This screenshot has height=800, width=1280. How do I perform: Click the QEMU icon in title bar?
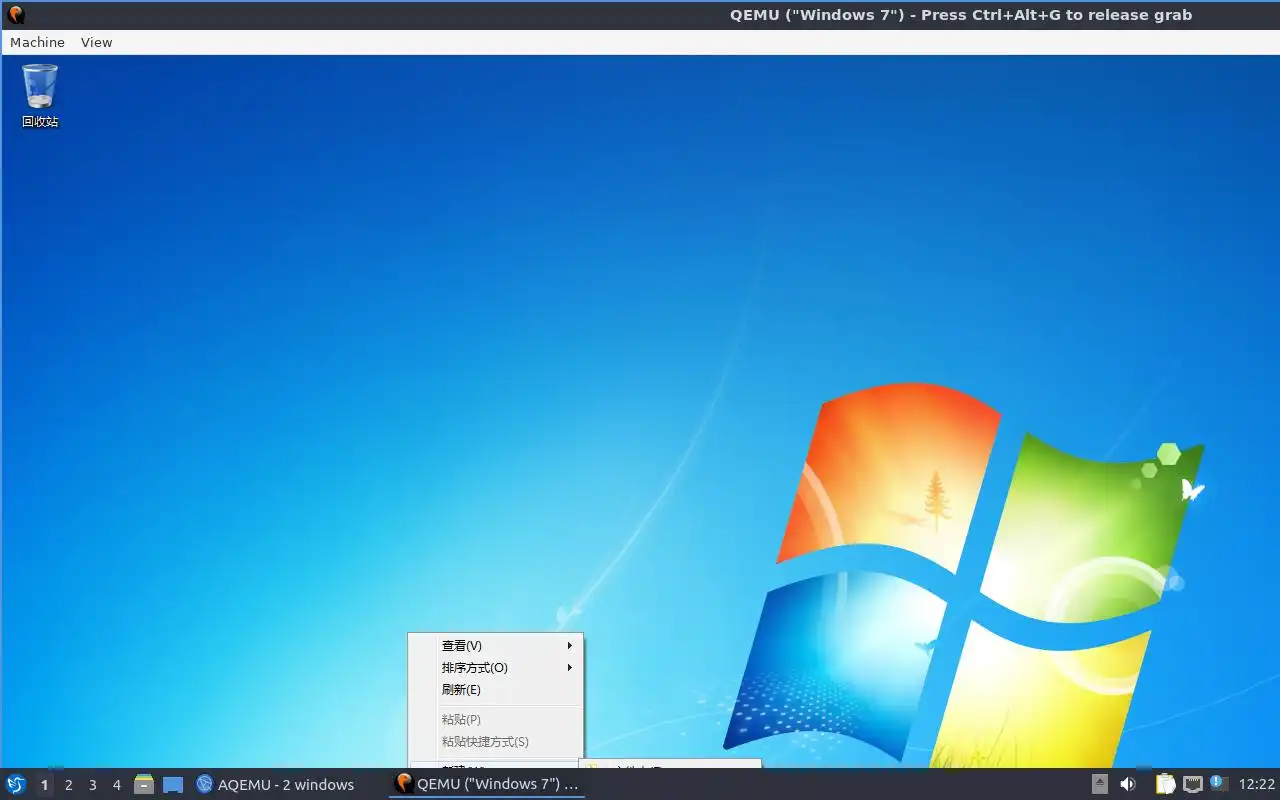pyautogui.click(x=15, y=15)
